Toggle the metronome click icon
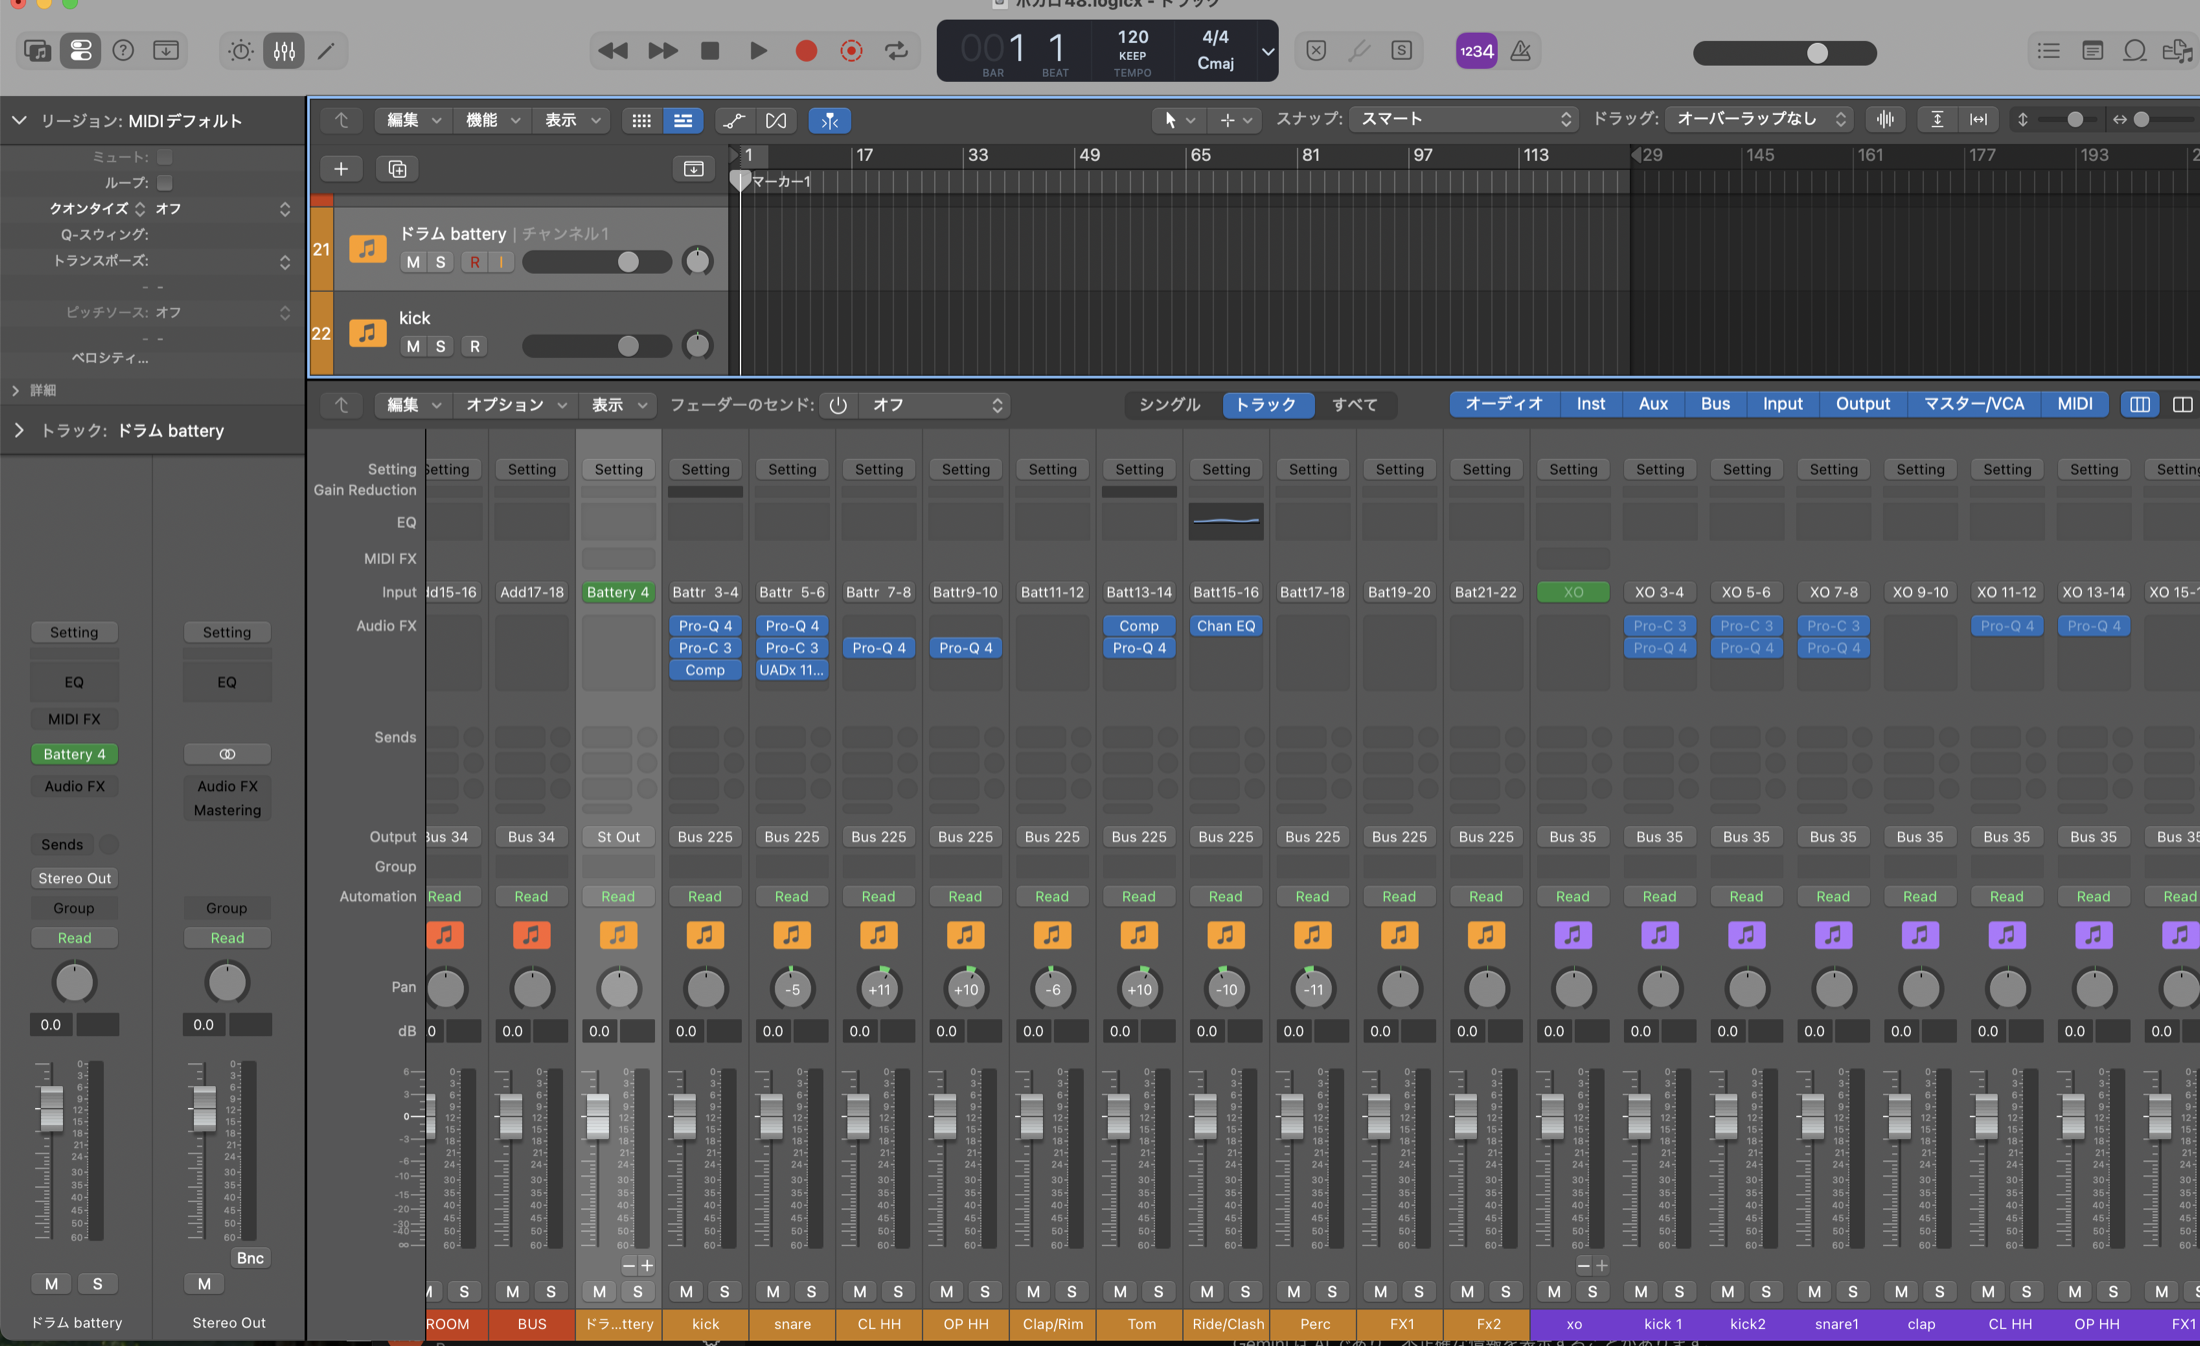 1520,51
